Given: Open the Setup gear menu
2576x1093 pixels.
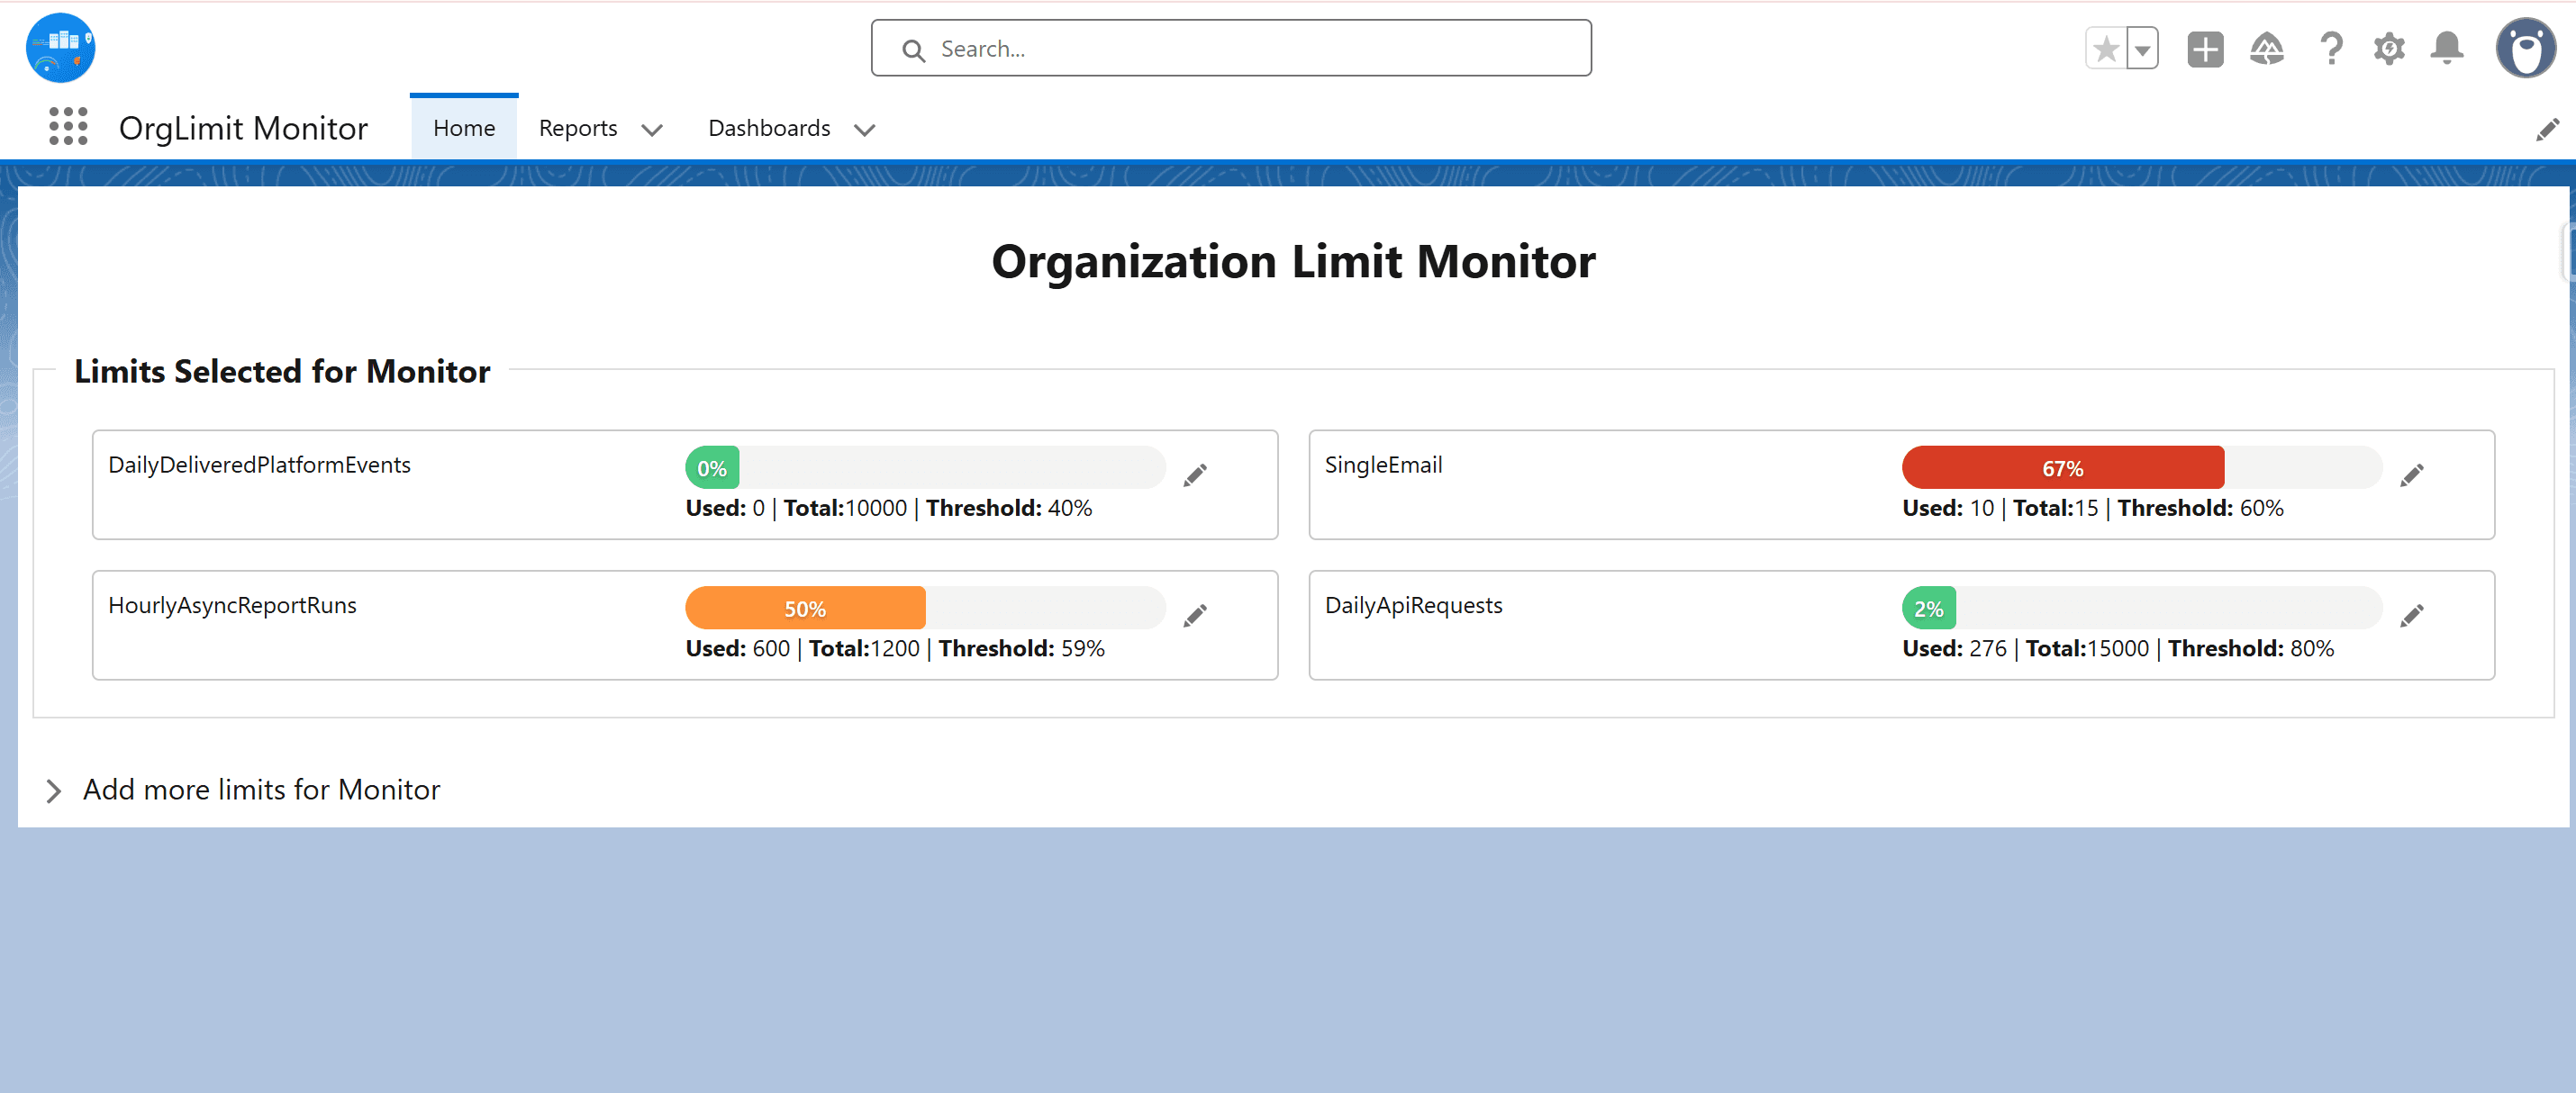Looking at the screenshot, I should pos(2389,49).
